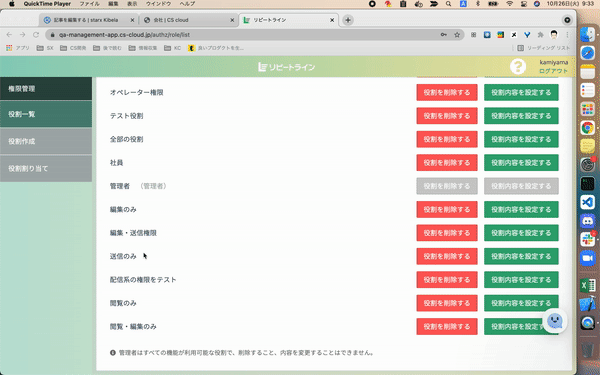The width and height of the screenshot is (600, 375).
Task: Open Terminal in the Dock
Action: [x=587, y=183]
